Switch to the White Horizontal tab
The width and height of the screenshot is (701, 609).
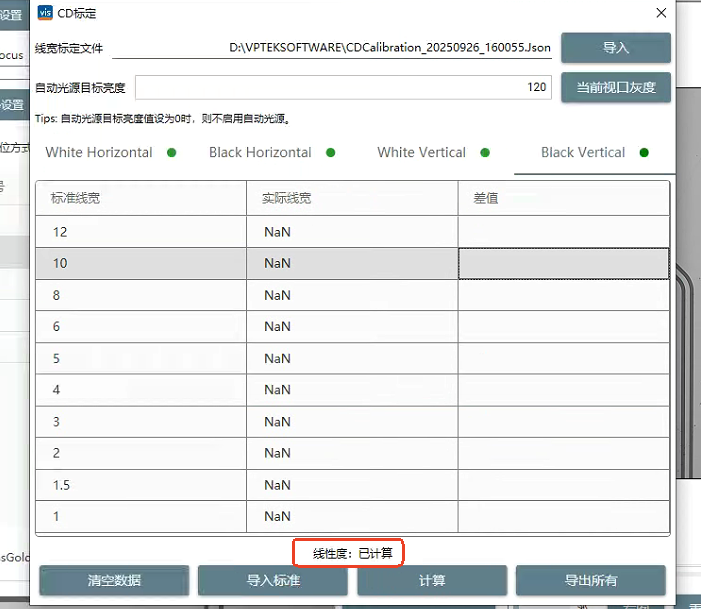point(99,153)
